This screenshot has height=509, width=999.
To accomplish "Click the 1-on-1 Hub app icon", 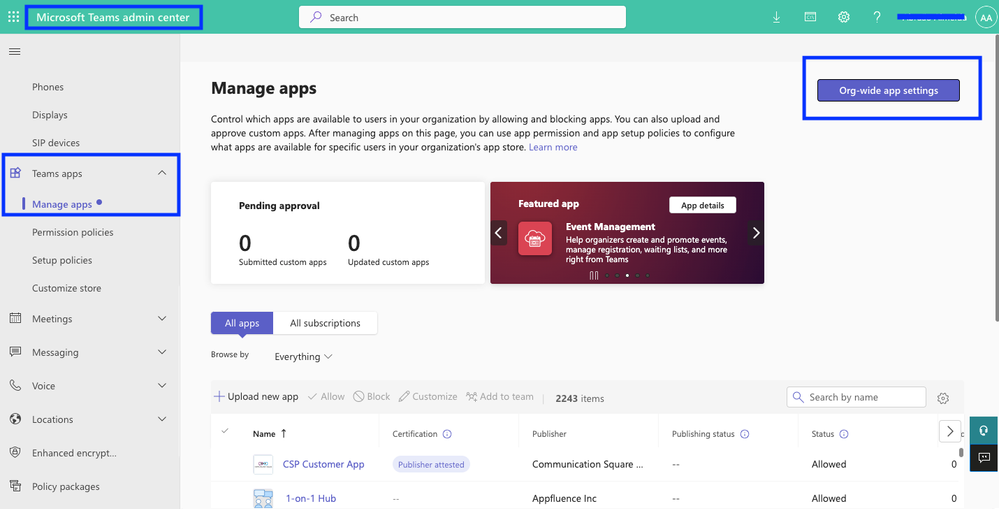I will point(262,498).
